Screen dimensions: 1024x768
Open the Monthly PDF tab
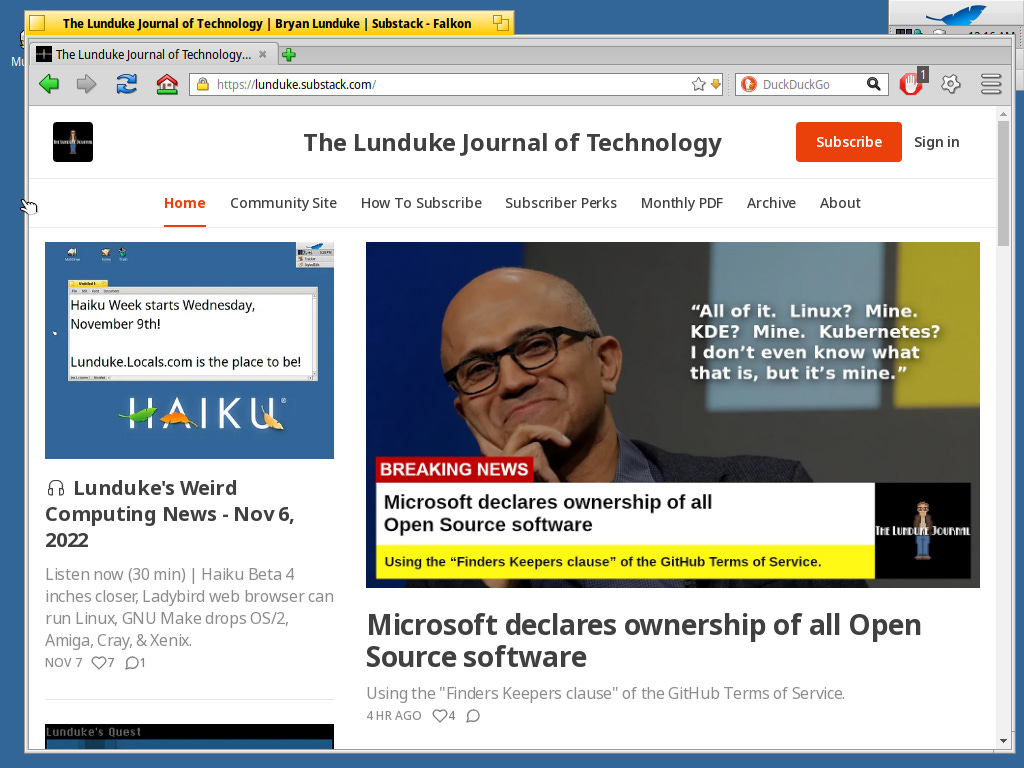click(682, 203)
